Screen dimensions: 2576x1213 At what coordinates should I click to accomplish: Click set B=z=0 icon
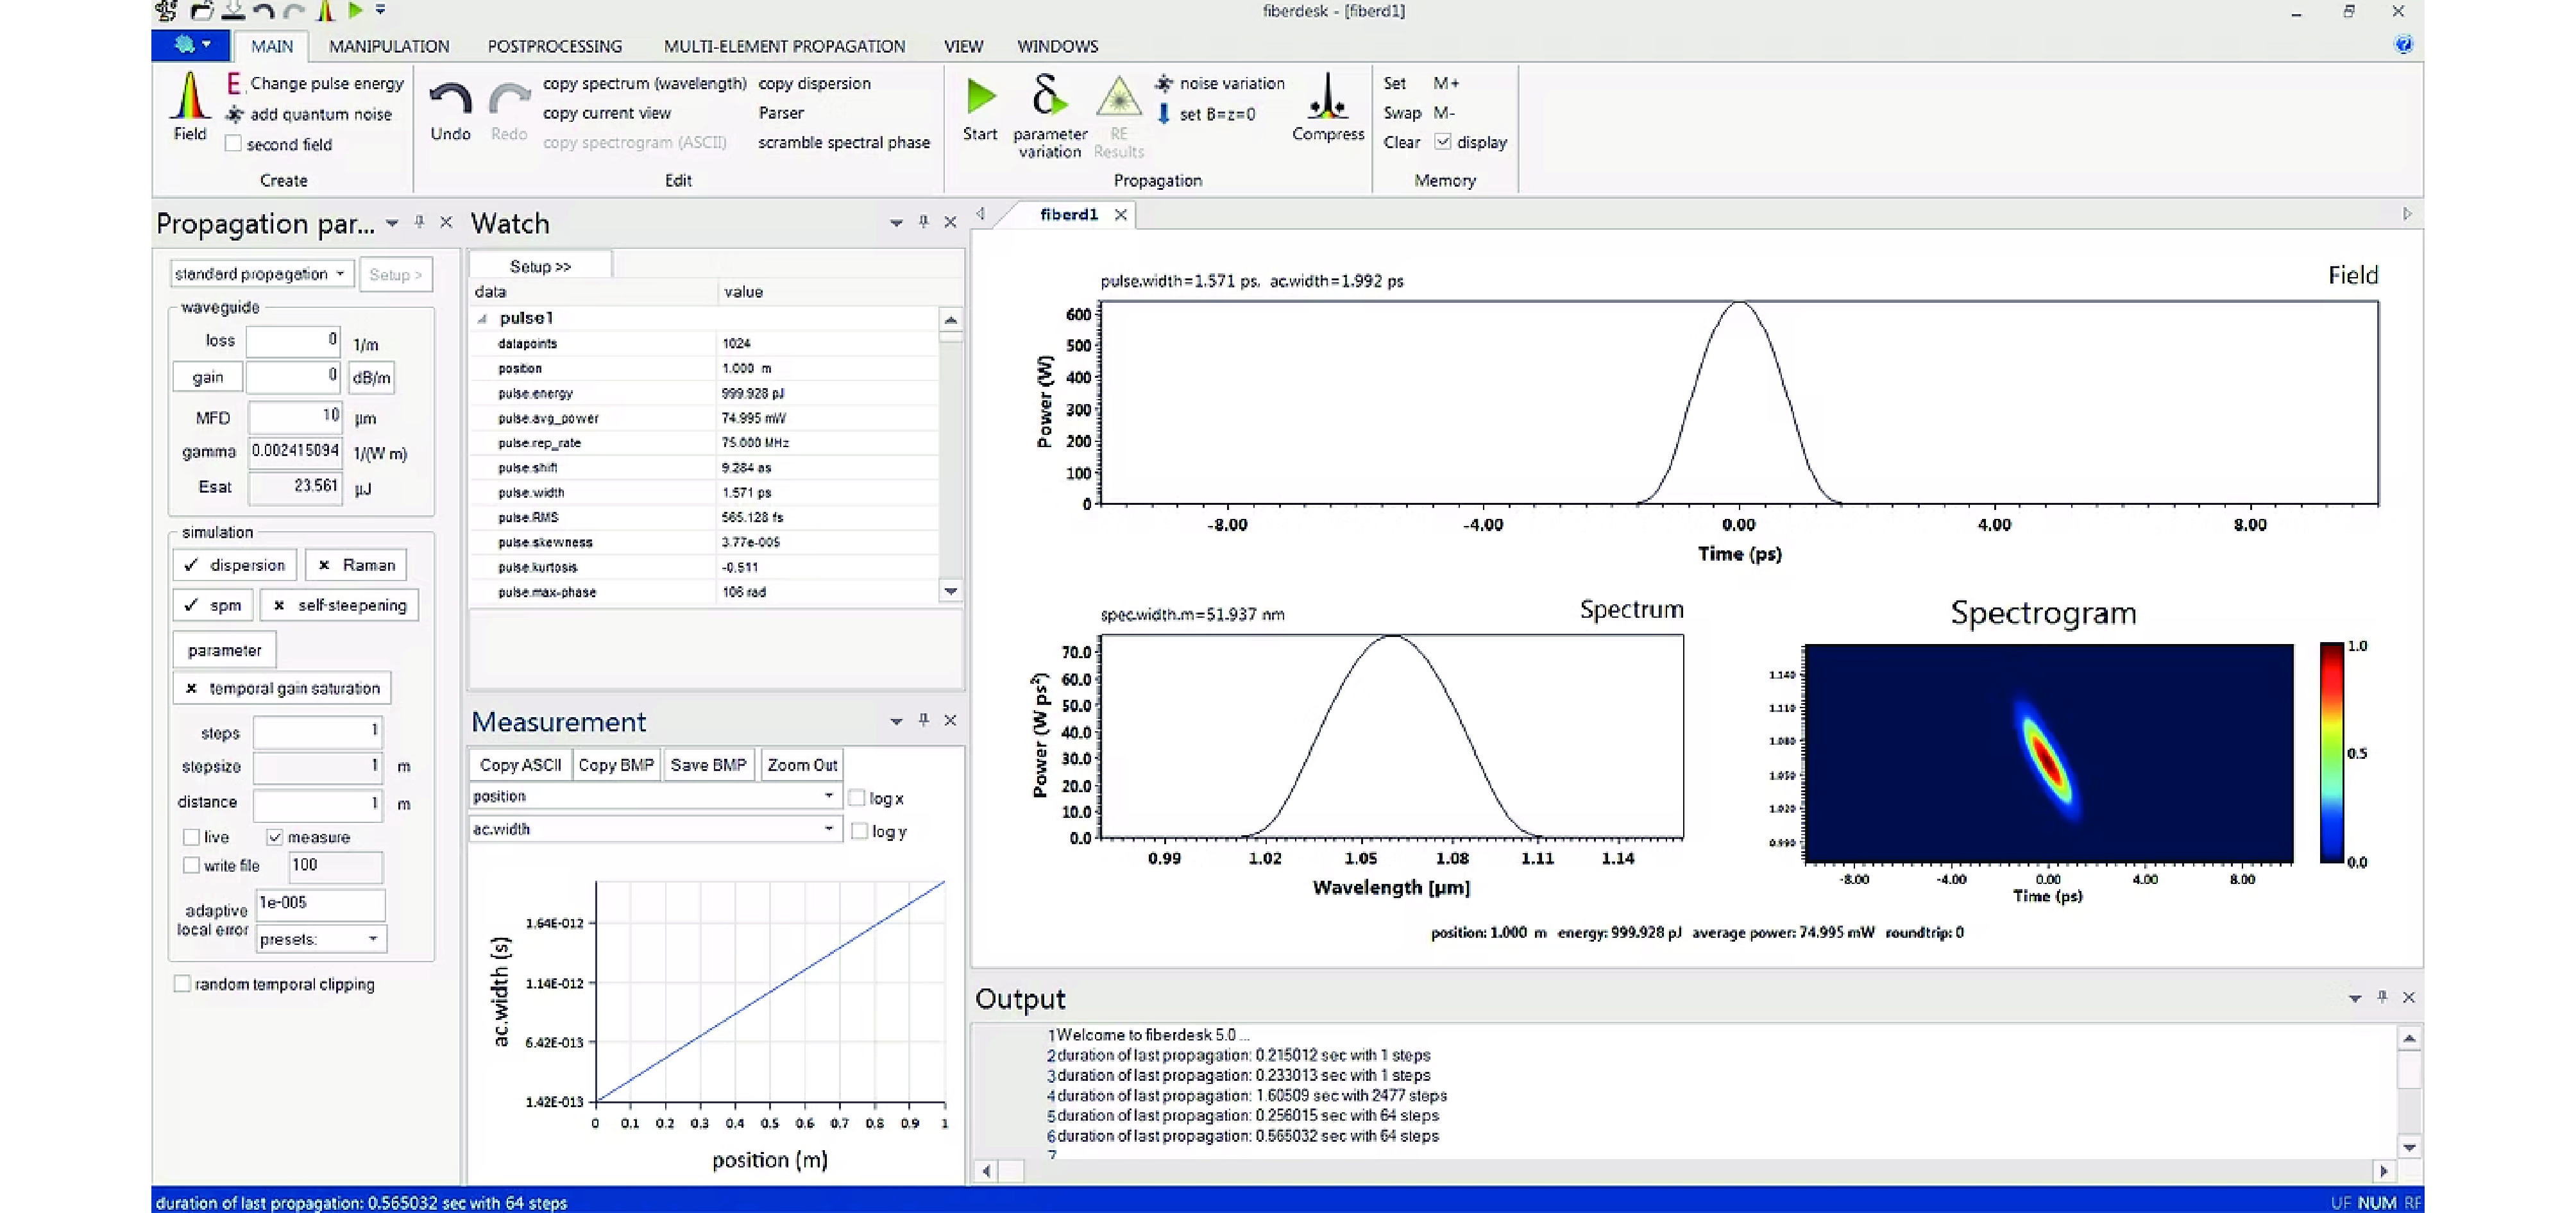click(x=1164, y=114)
